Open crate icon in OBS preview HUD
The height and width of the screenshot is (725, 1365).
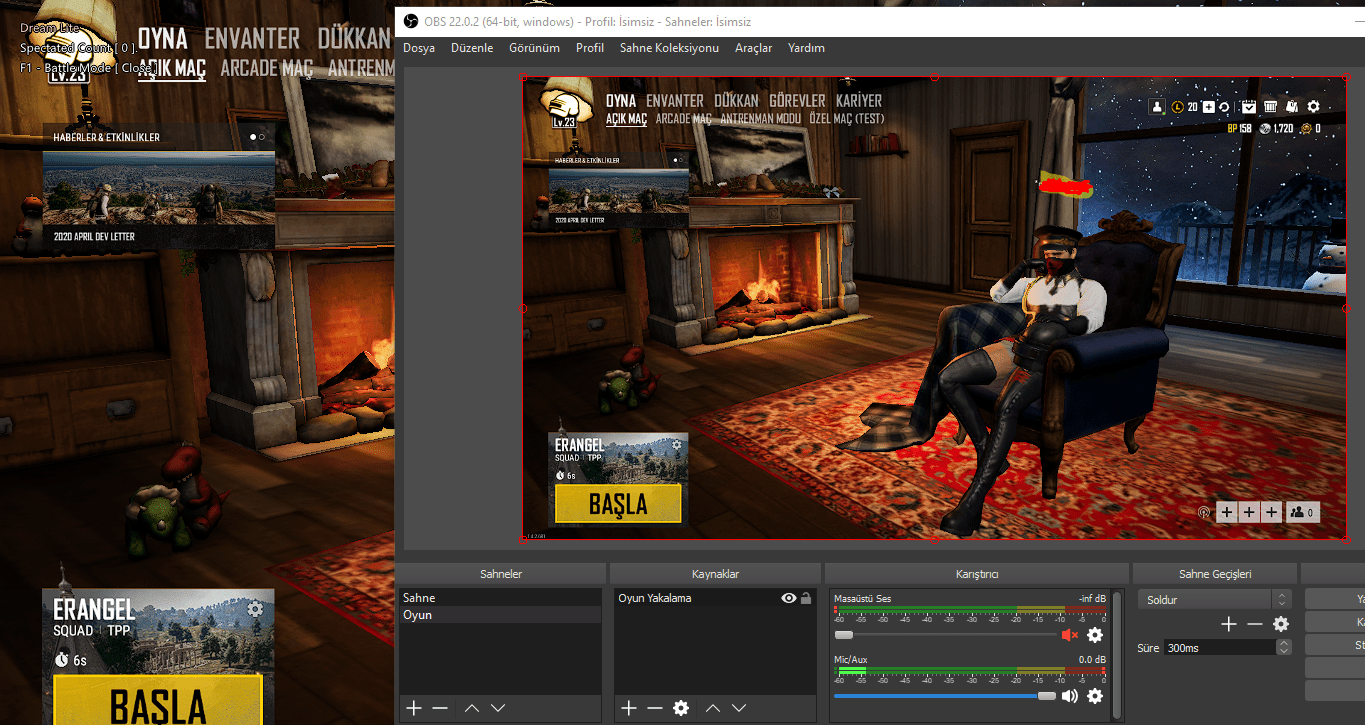[1271, 106]
